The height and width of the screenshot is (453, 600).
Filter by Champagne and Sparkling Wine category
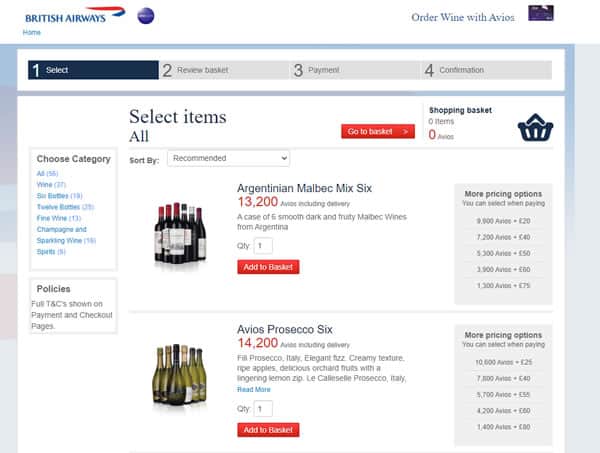tap(66, 235)
